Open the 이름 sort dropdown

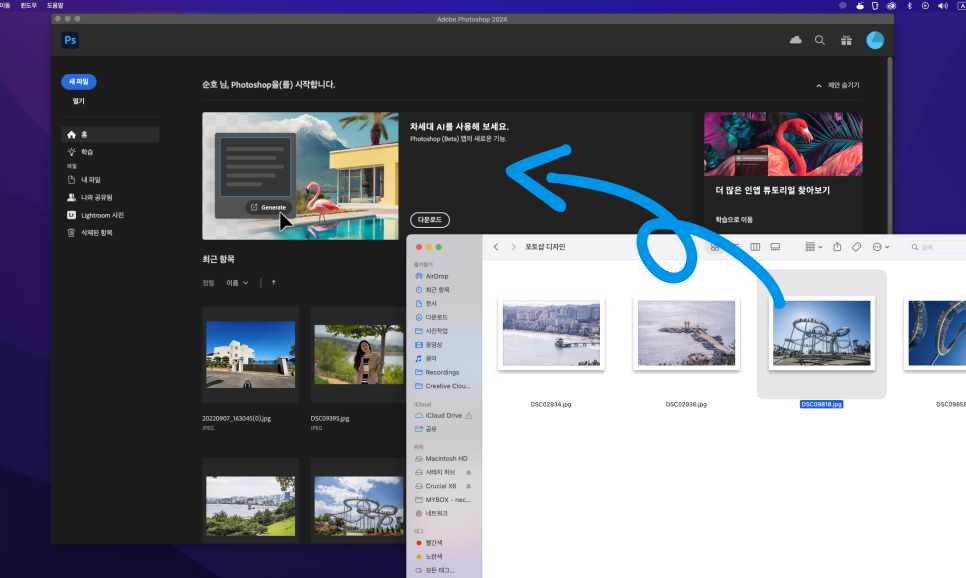coord(237,283)
